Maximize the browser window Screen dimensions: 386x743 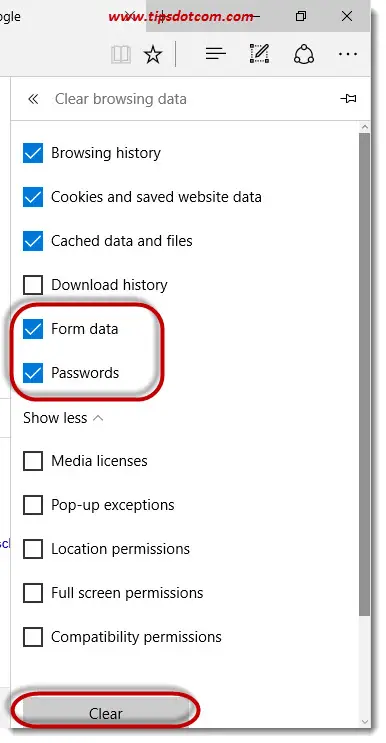(x=300, y=17)
